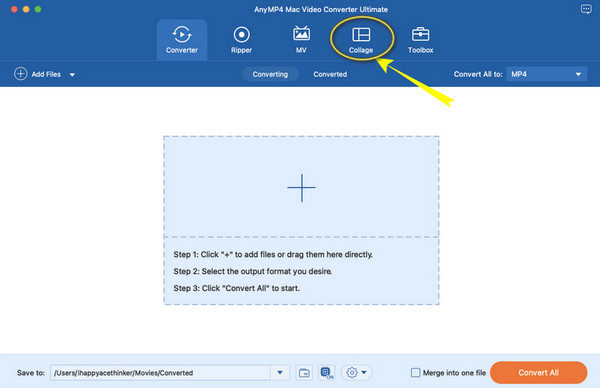Open the Convert All to MP4 dropdown
Screen dimensions: 600x388
point(546,74)
